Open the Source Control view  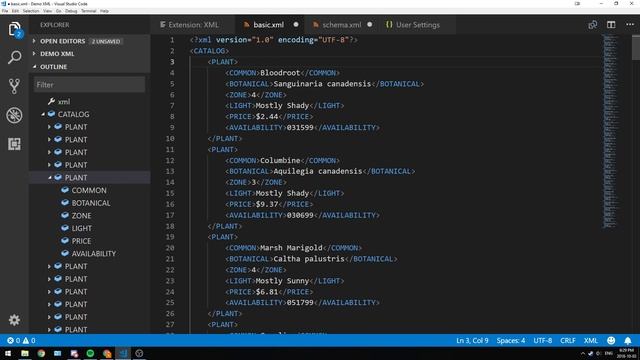pyautogui.click(x=14, y=86)
